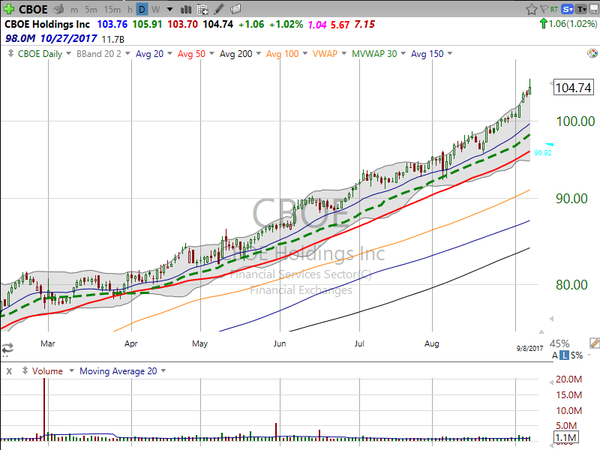
Task: Click the volume scale arrow beside 20.0M
Action: coord(551,382)
